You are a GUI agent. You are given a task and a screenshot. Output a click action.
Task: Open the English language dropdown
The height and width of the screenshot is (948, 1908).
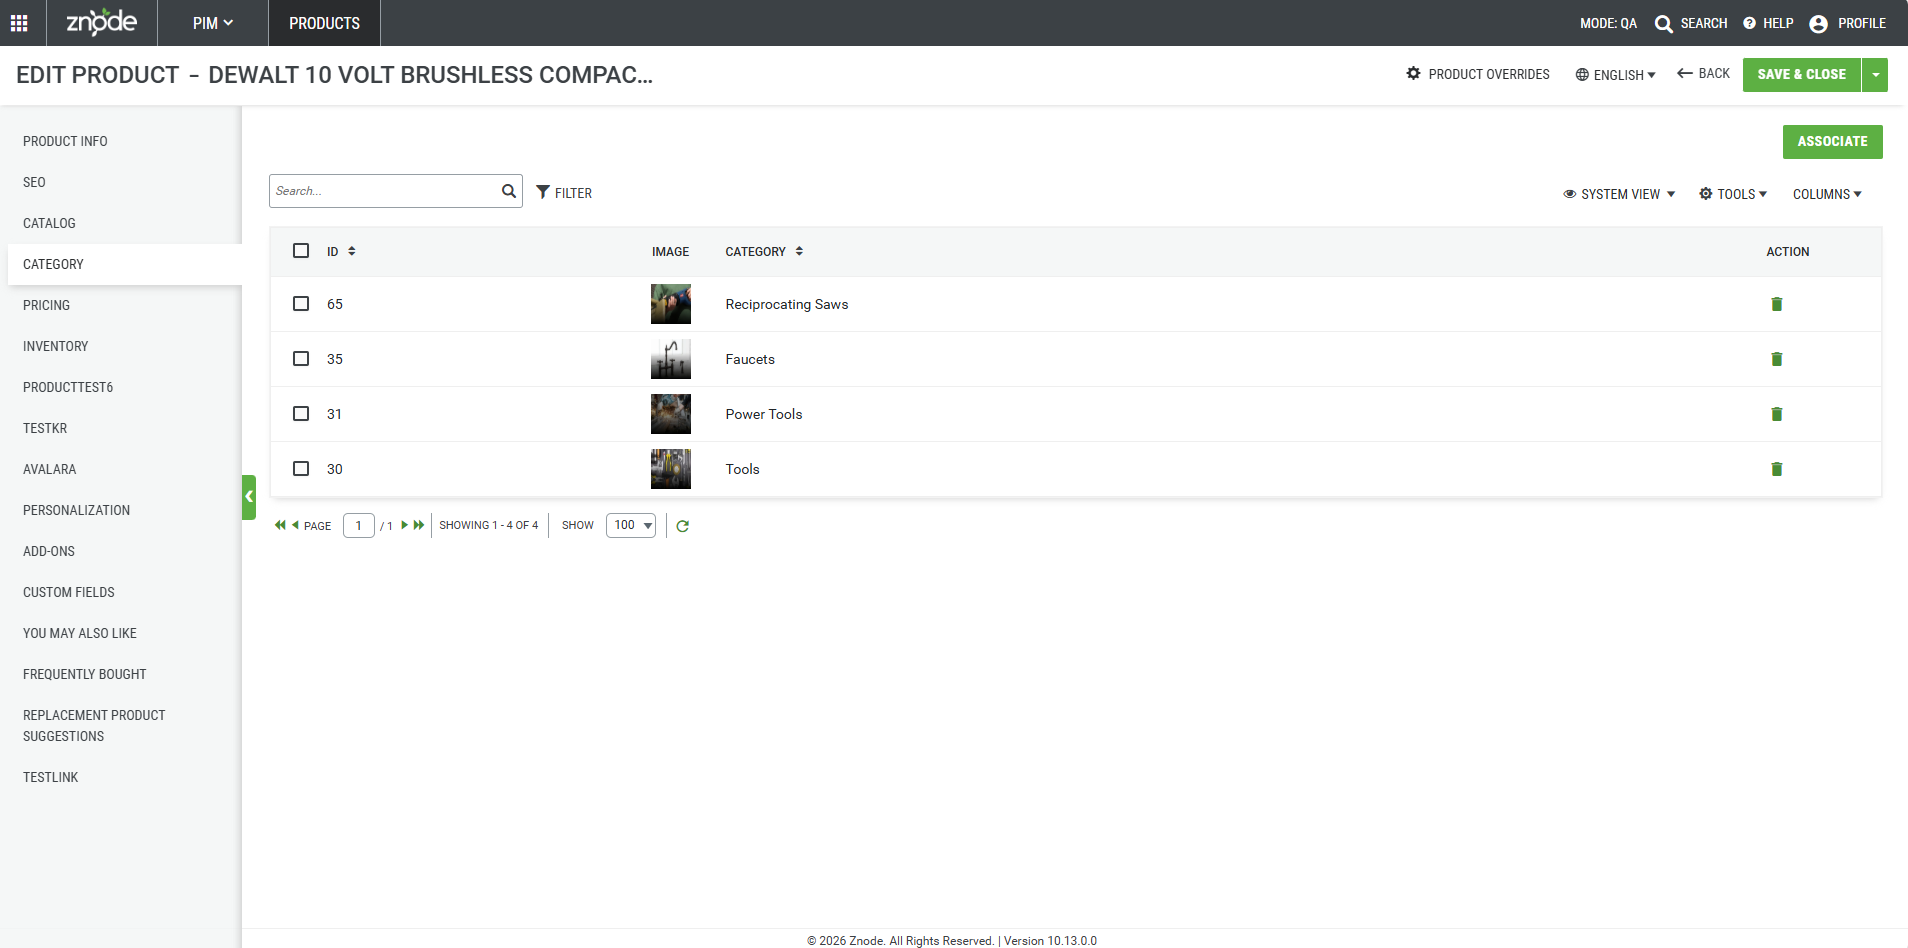[x=1616, y=75]
